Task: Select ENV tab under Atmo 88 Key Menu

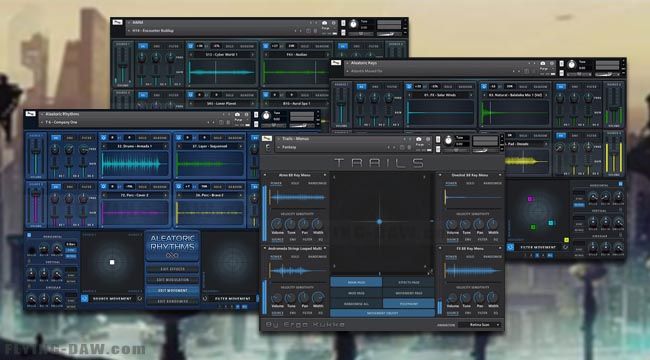Action: 293,239
